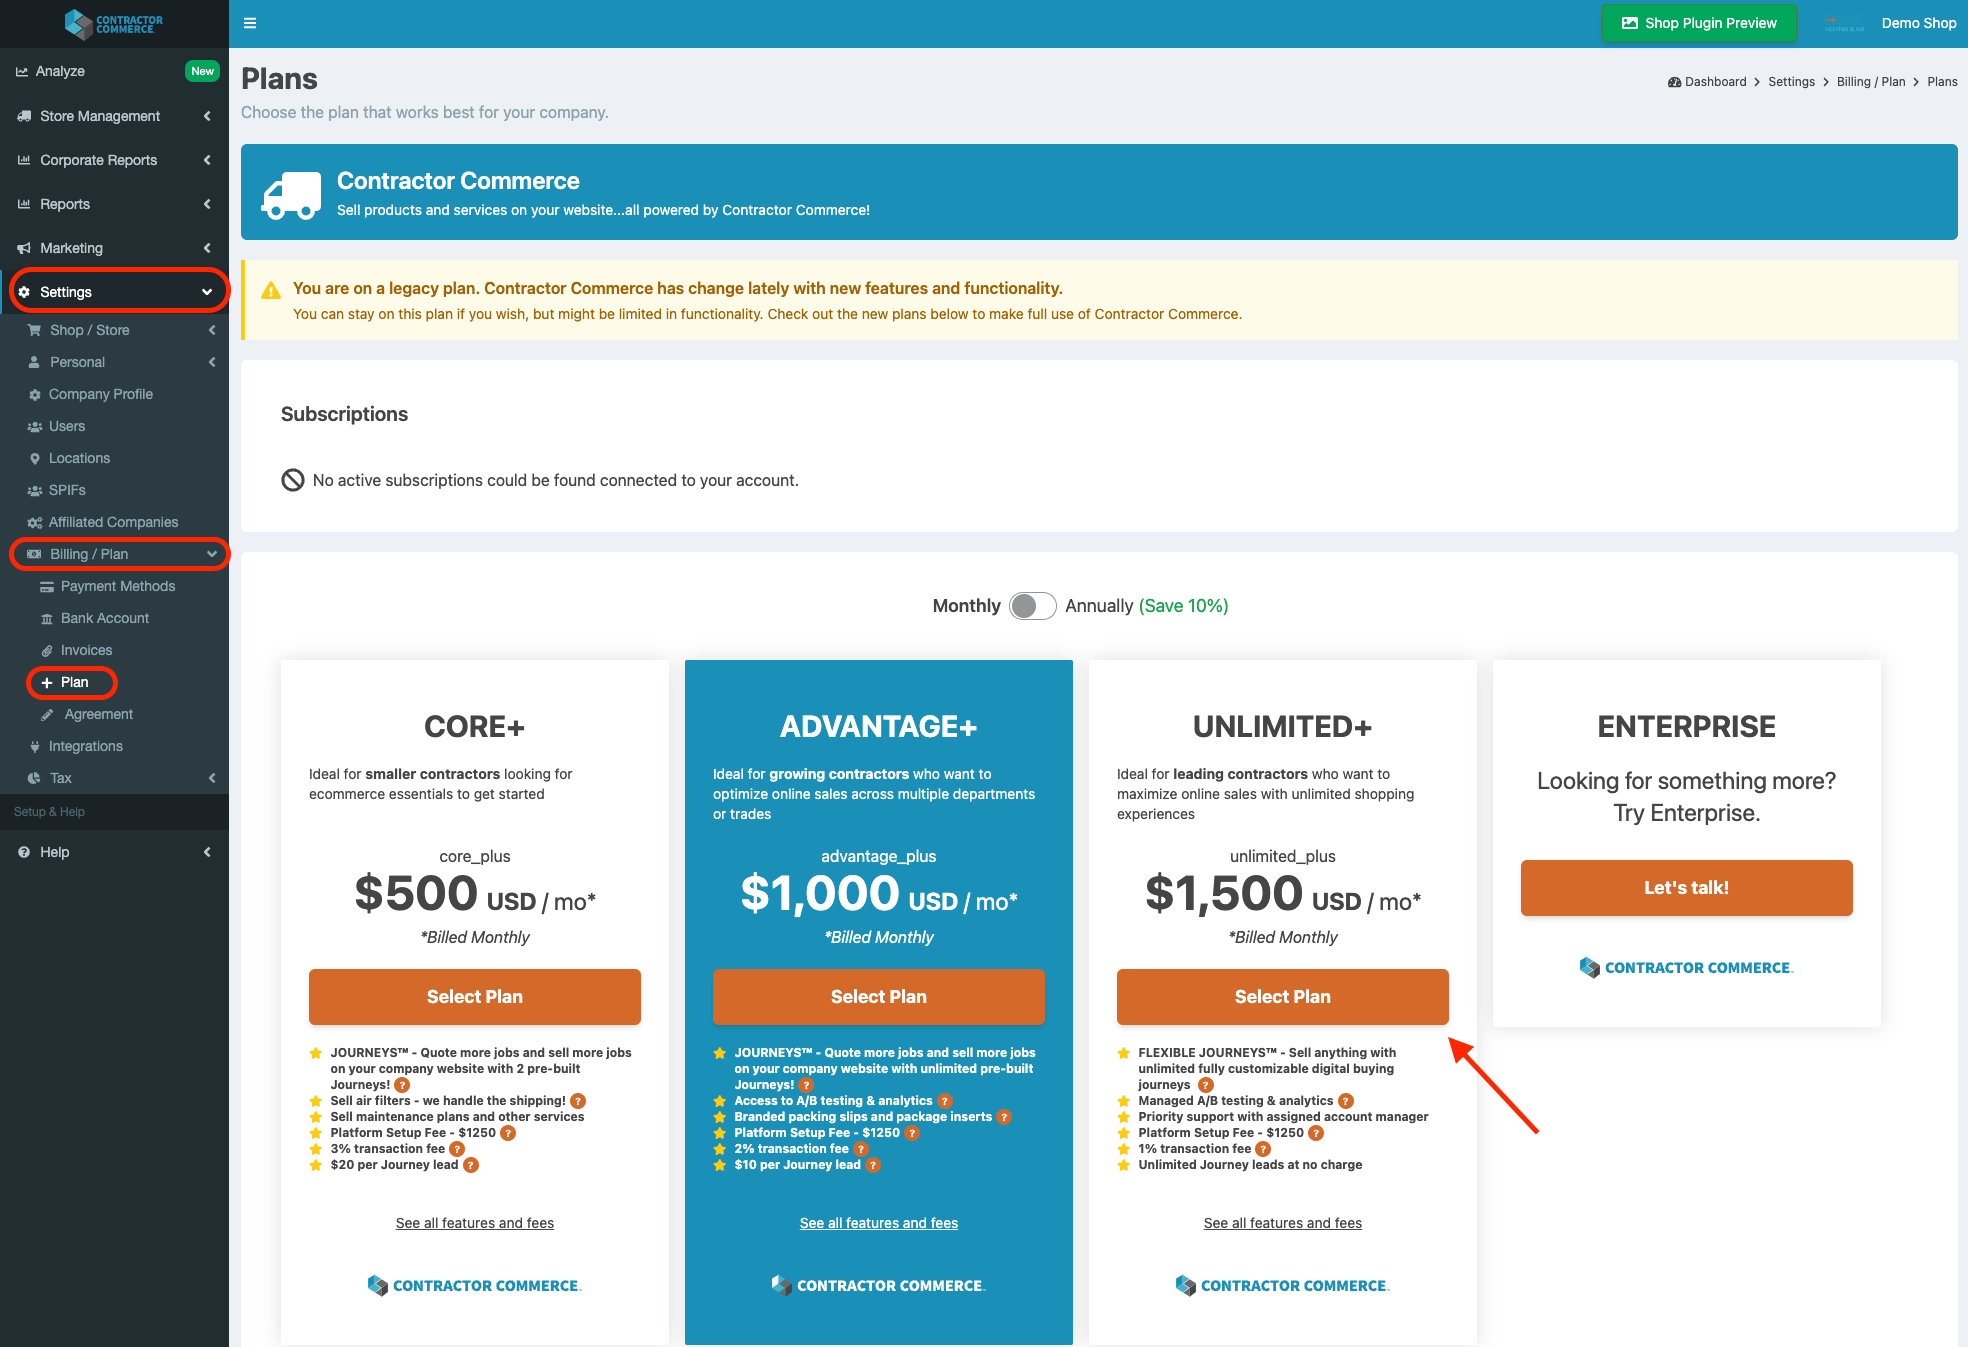This screenshot has width=1968, height=1347.
Task: Click the Locations pin icon
Action: pyautogui.click(x=35, y=459)
